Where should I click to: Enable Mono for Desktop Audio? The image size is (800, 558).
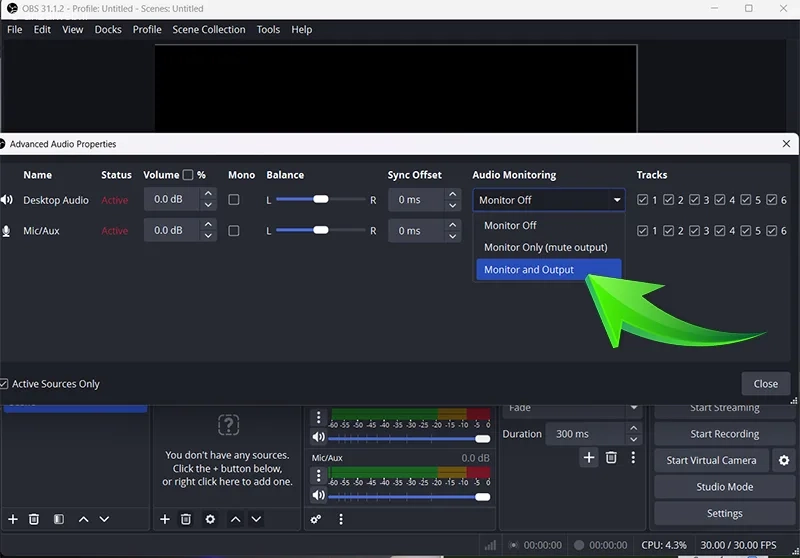pyautogui.click(x=234, y=200)
